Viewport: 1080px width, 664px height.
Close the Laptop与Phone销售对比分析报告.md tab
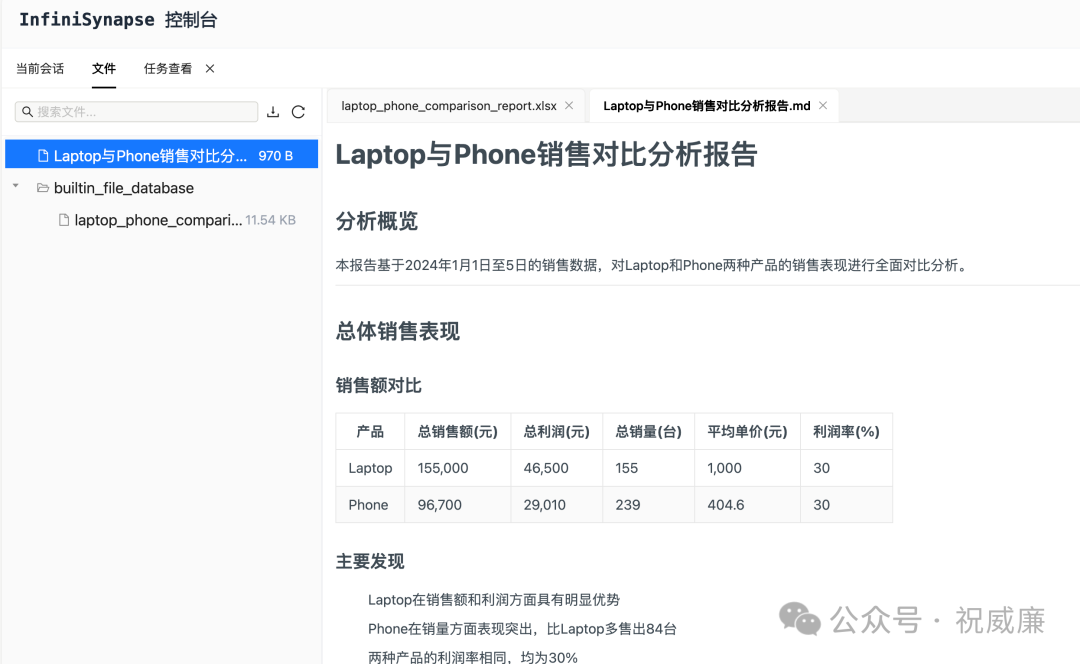[822, 105]
